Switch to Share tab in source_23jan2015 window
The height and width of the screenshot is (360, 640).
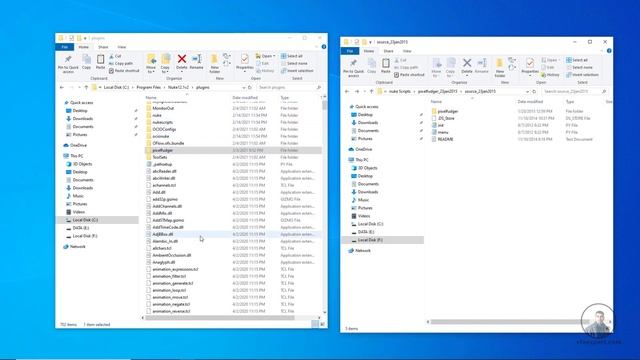coord(389,51)
